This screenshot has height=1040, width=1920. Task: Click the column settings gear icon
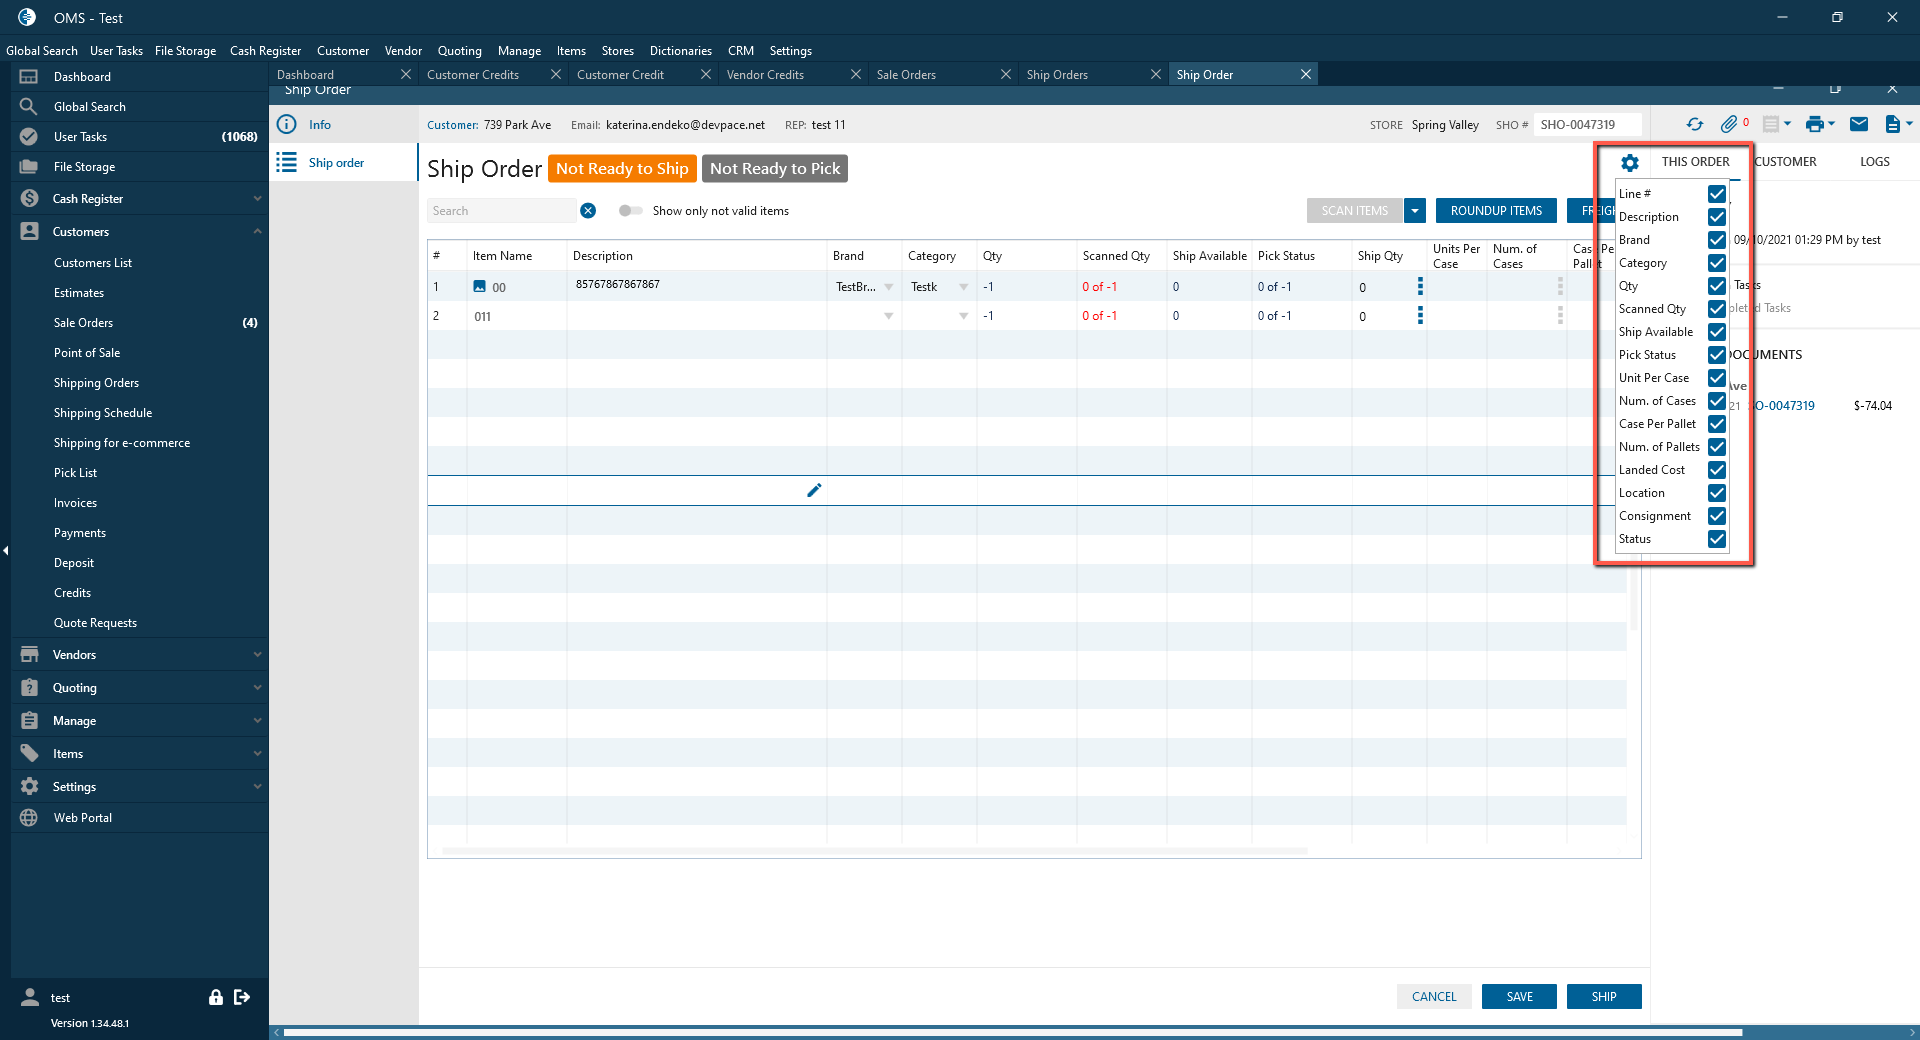point(1630,162)
